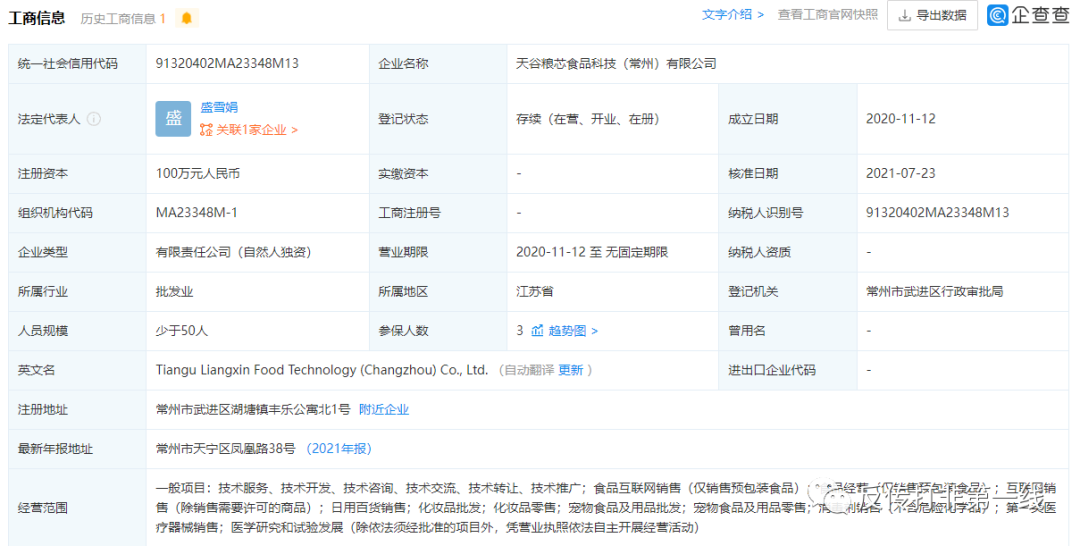Click approval date 2021-07-23
Viewport: 1080px width, 546px height.
click(x=901, y=173)
